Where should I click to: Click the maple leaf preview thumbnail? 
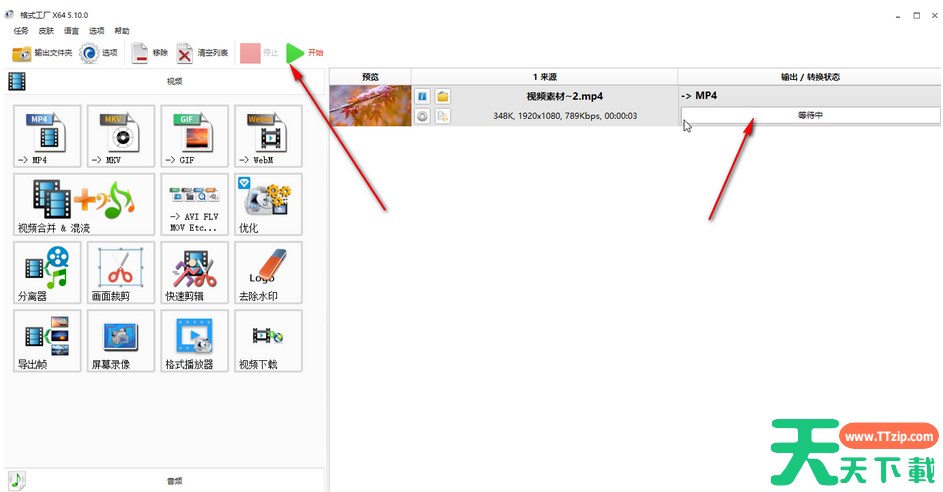click(370, 105)
